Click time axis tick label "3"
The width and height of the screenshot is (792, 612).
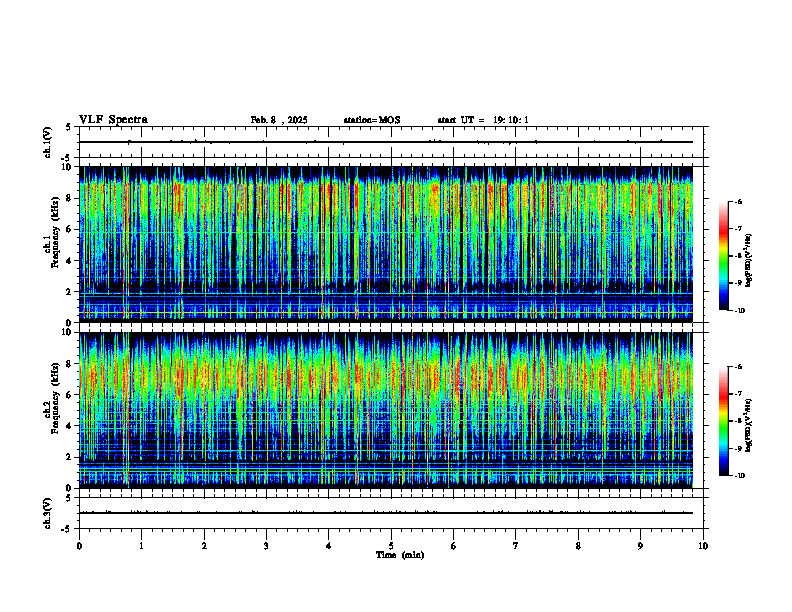[266, 546]
